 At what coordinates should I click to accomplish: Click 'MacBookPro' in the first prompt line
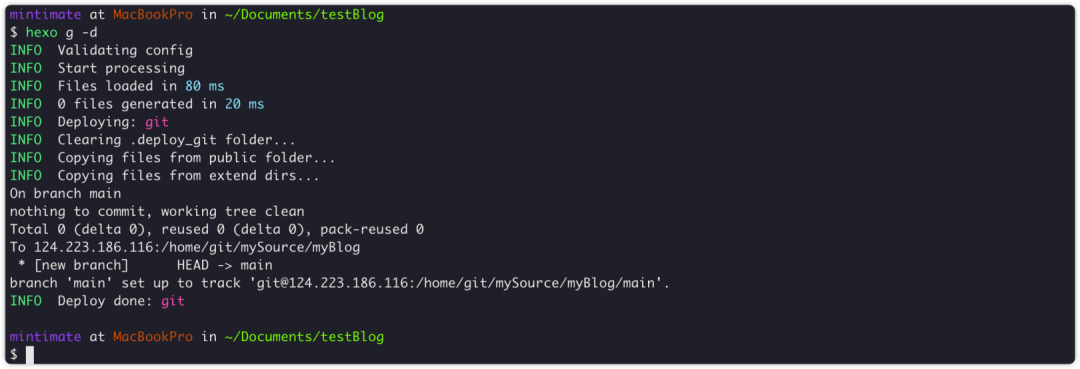coord(153,14)
